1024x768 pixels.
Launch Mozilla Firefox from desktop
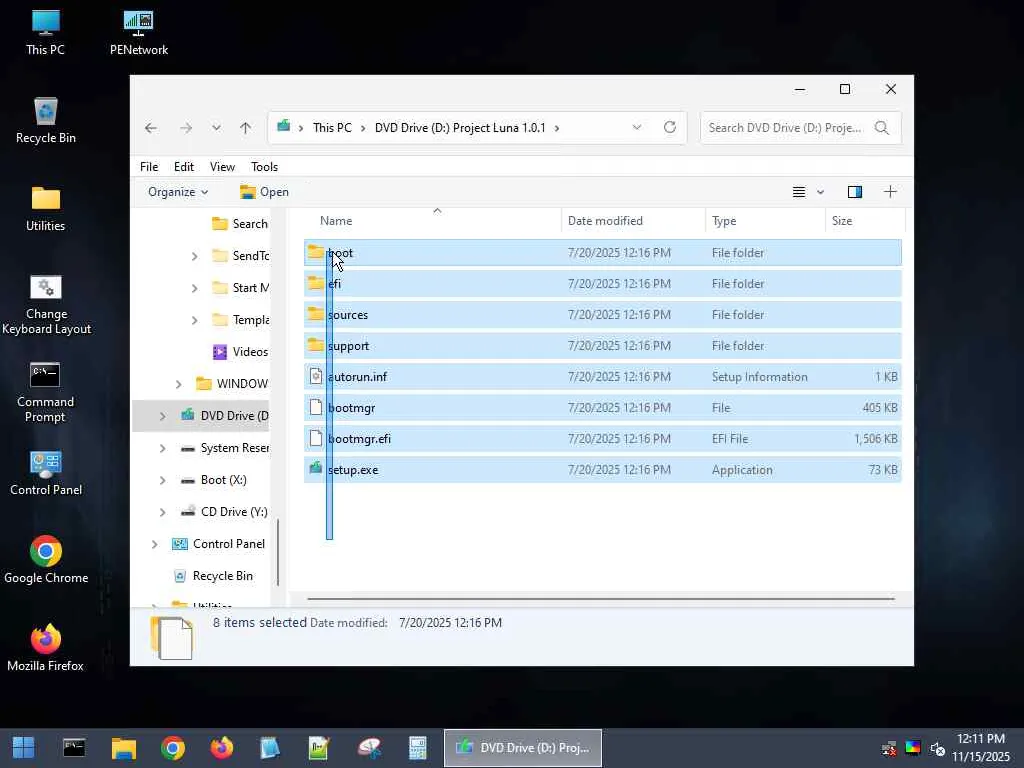point(45,648)
